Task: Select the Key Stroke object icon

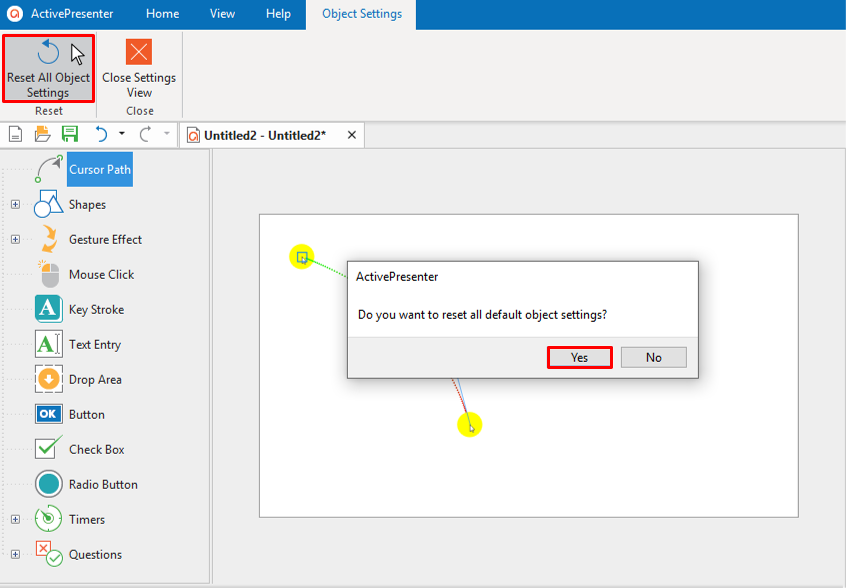Action: (49, 309)
